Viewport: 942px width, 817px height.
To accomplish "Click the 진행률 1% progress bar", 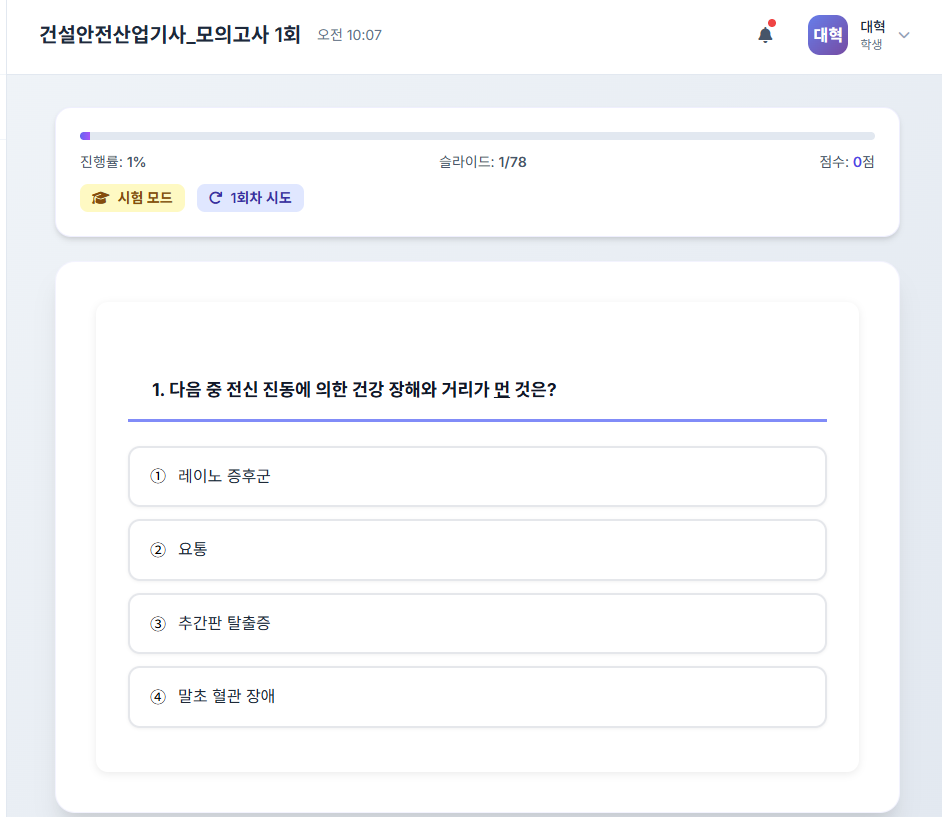I will click(x=477, y=136).
